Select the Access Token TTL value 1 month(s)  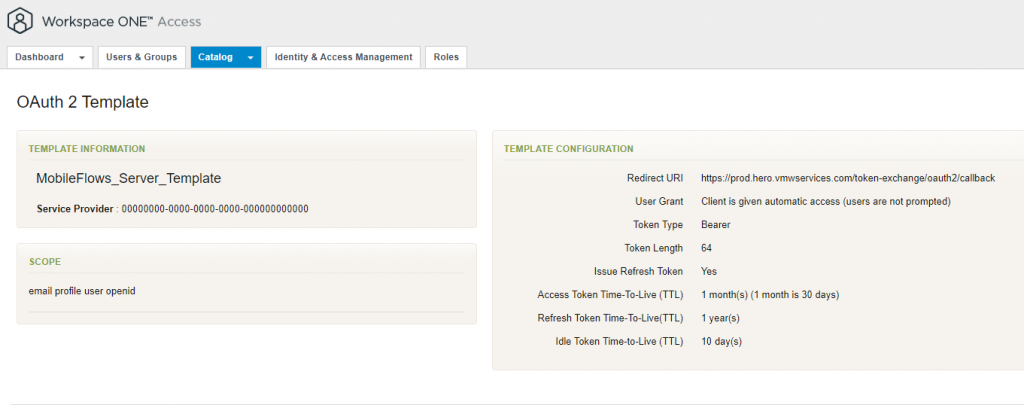pos(770,295)
